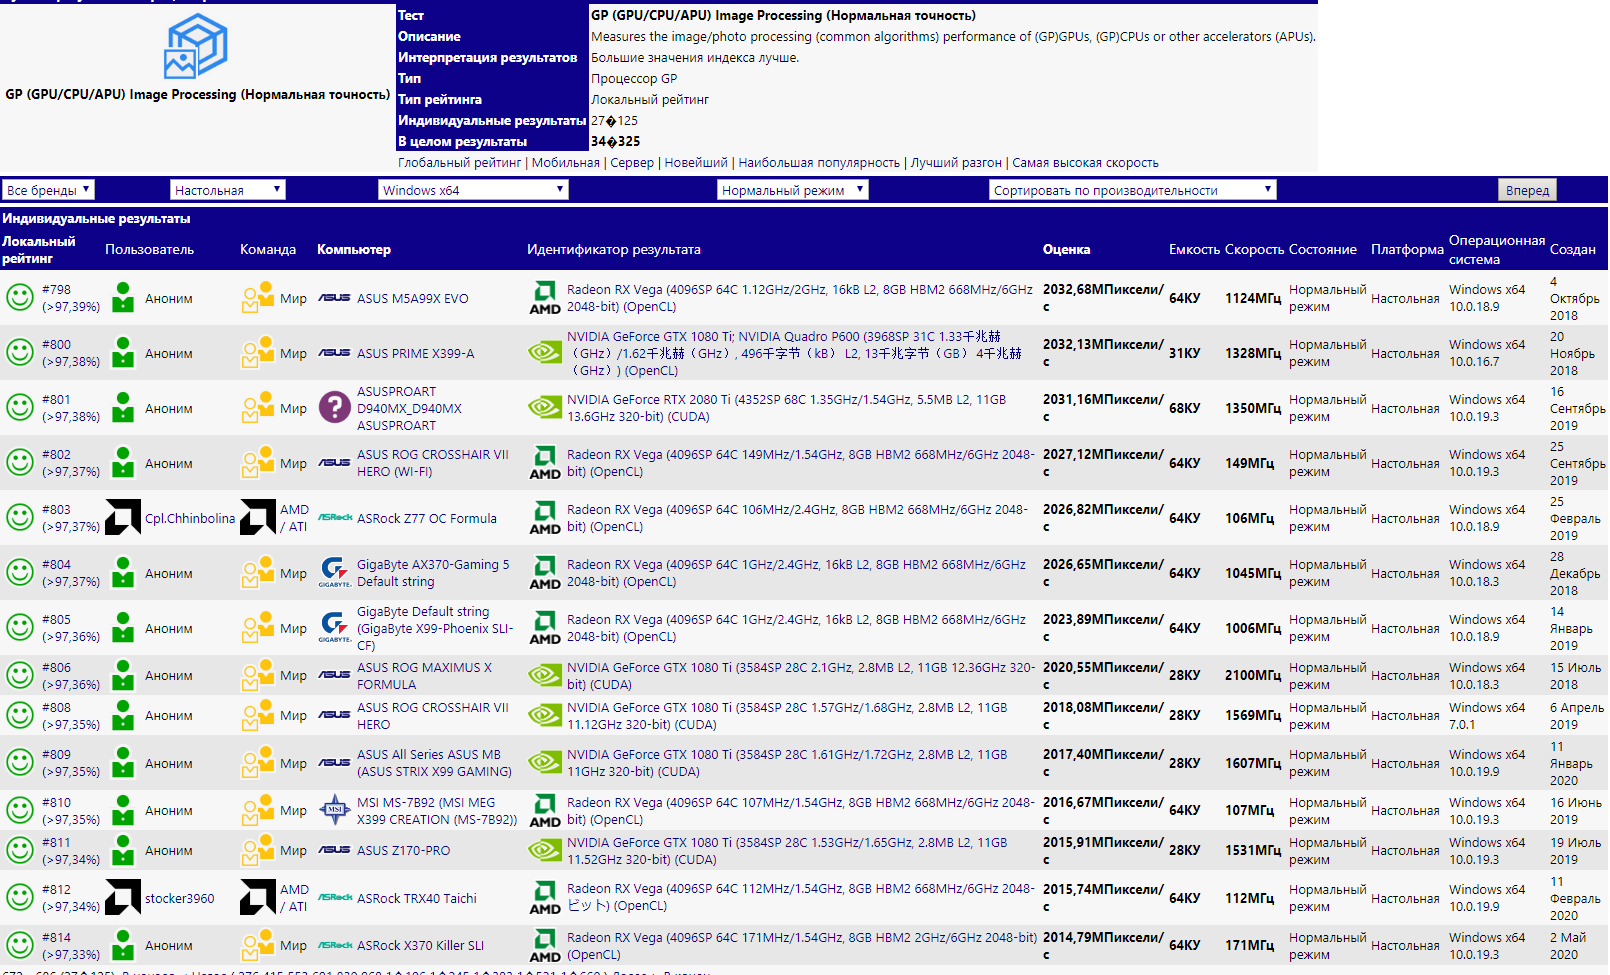The image size is (1610, 975).
Task: Open the 'Все бренды' brand dropdown
Action: pyautogui.click(x=49, y=190)
